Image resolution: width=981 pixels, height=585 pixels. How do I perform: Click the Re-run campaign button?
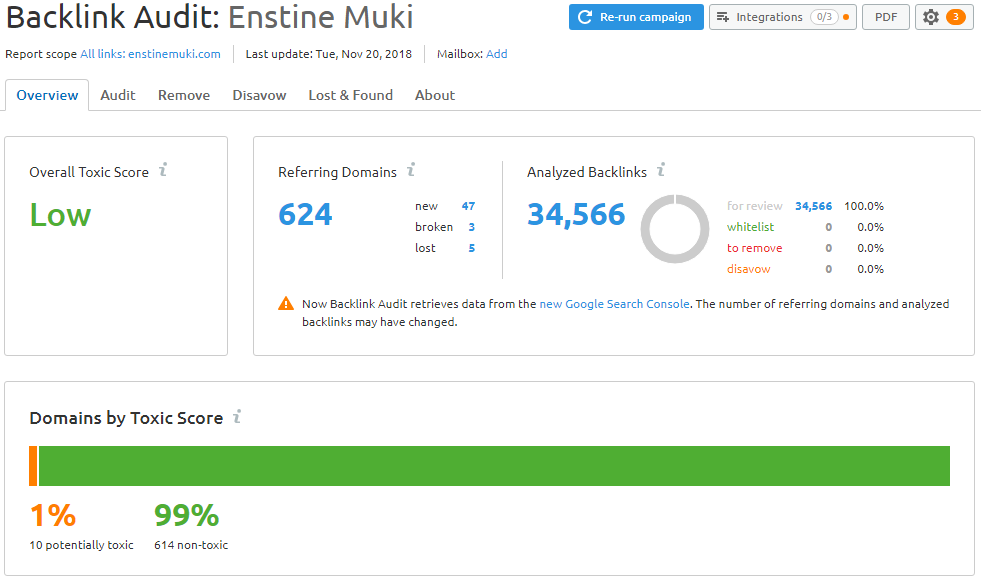click(x=636, y=18)
